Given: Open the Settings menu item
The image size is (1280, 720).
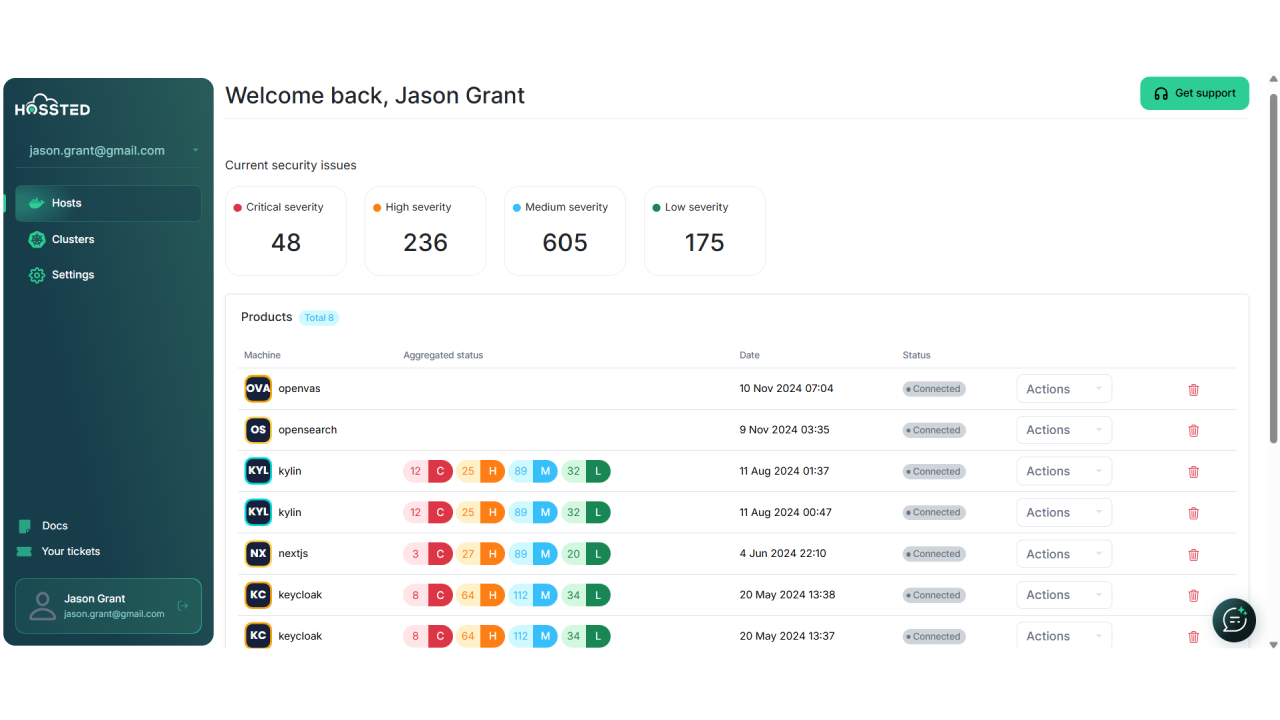Looking at the screenshot, I should point(72,275).
